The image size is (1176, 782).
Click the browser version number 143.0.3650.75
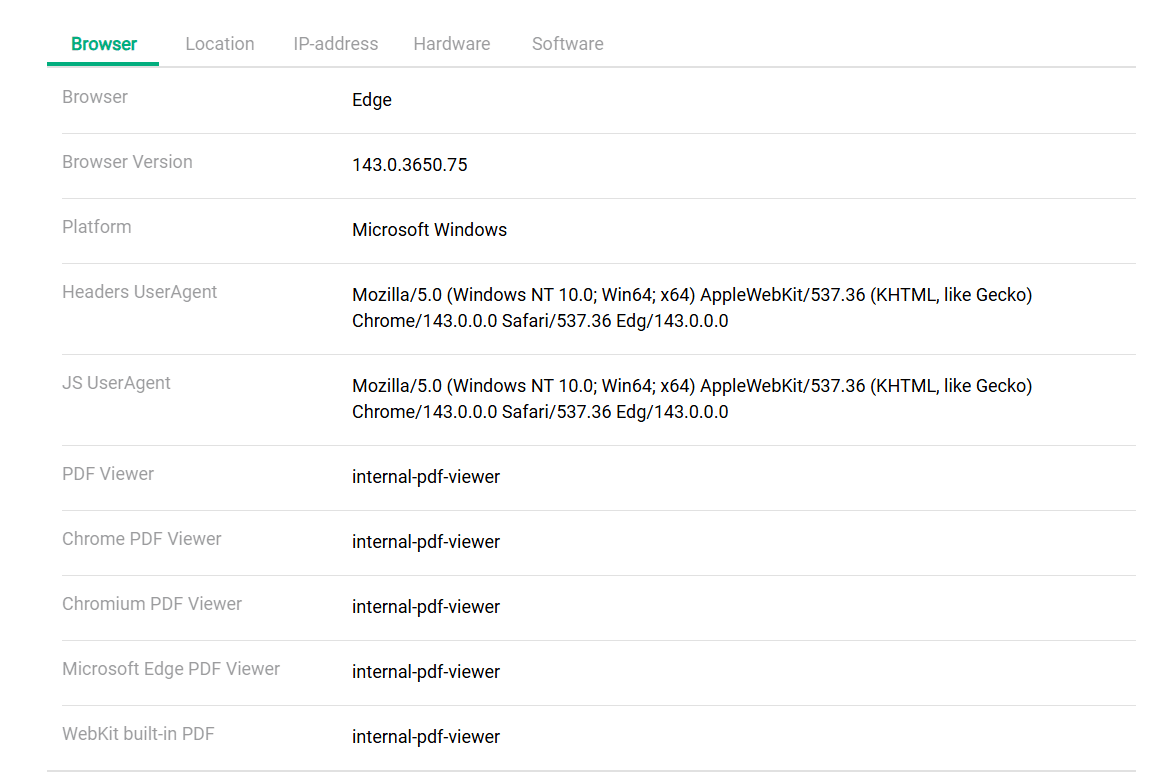(x=409, y=165)
